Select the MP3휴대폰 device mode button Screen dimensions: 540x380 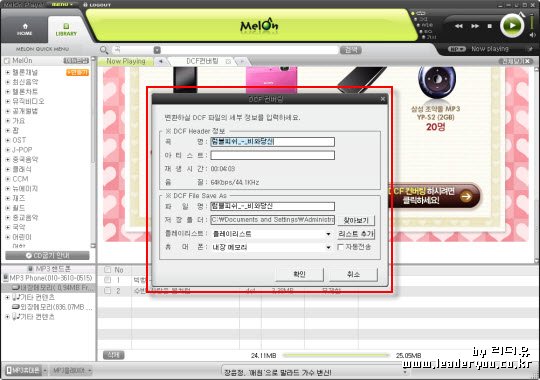24,371
